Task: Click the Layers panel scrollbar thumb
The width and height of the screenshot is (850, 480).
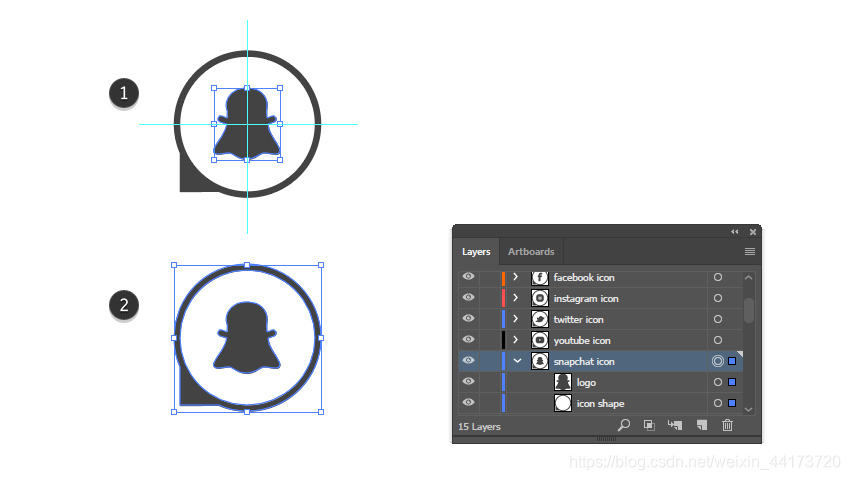Action: [x=749, y=310]
